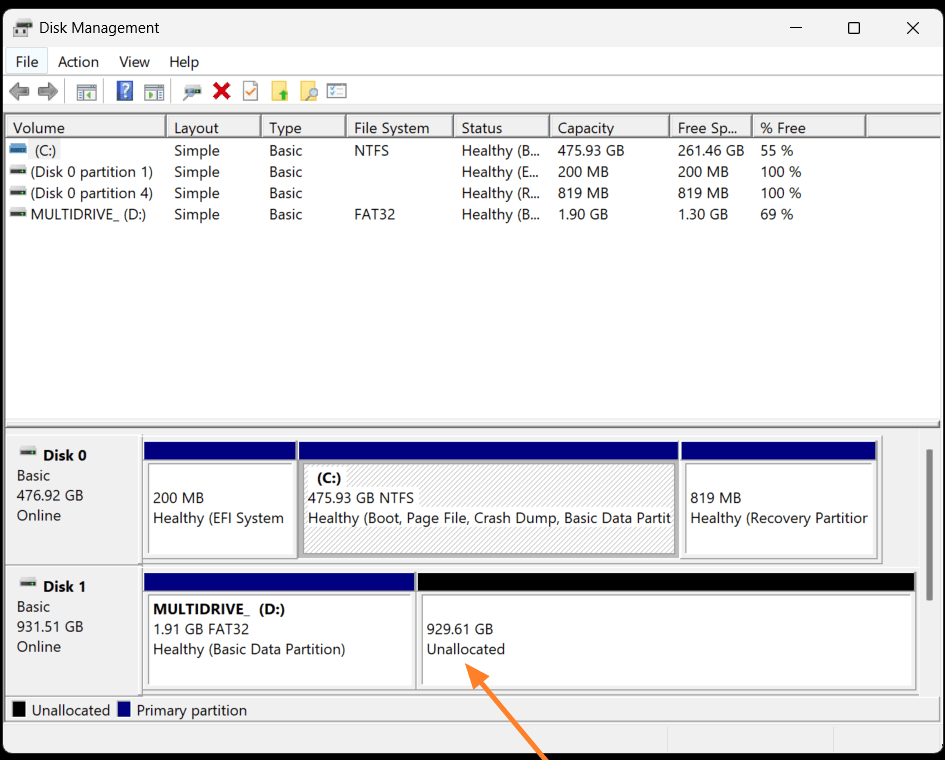Click the checkmark Properties toolbar icon
Screen dimensions: 945x760
click(250, 91)
